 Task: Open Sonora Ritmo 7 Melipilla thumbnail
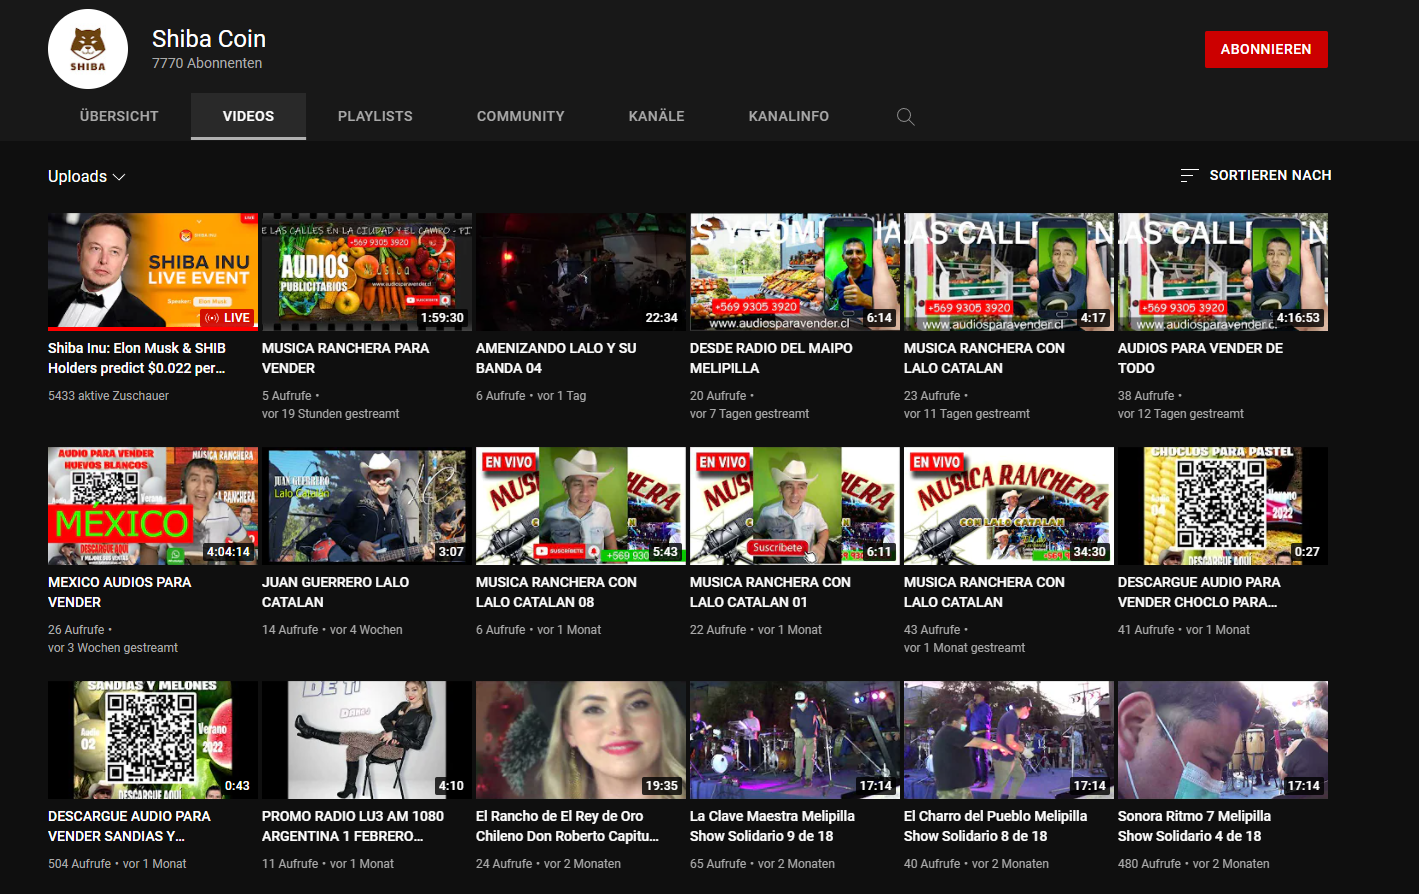[x=1223, y=739]
